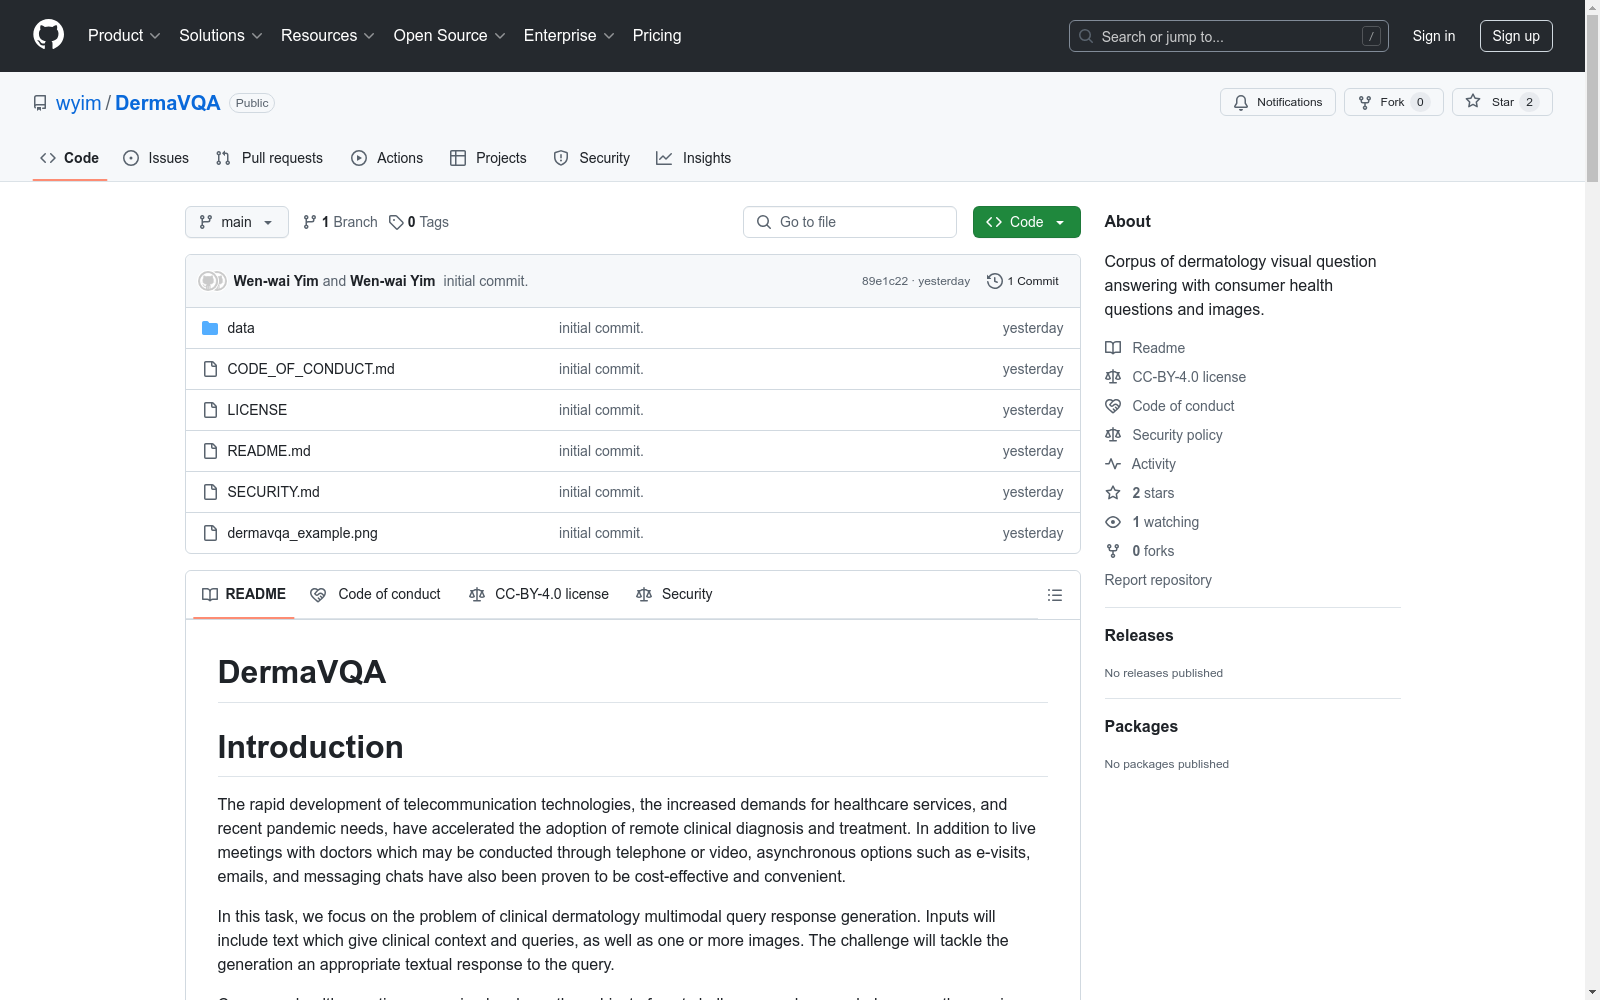Click the 1 Commit history link
Screen dimensions: 1600x1000
[1023, 281]
